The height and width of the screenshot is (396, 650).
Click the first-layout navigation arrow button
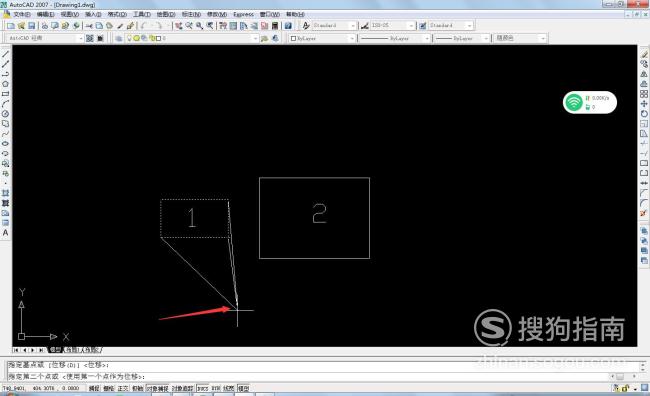[16, 350]
